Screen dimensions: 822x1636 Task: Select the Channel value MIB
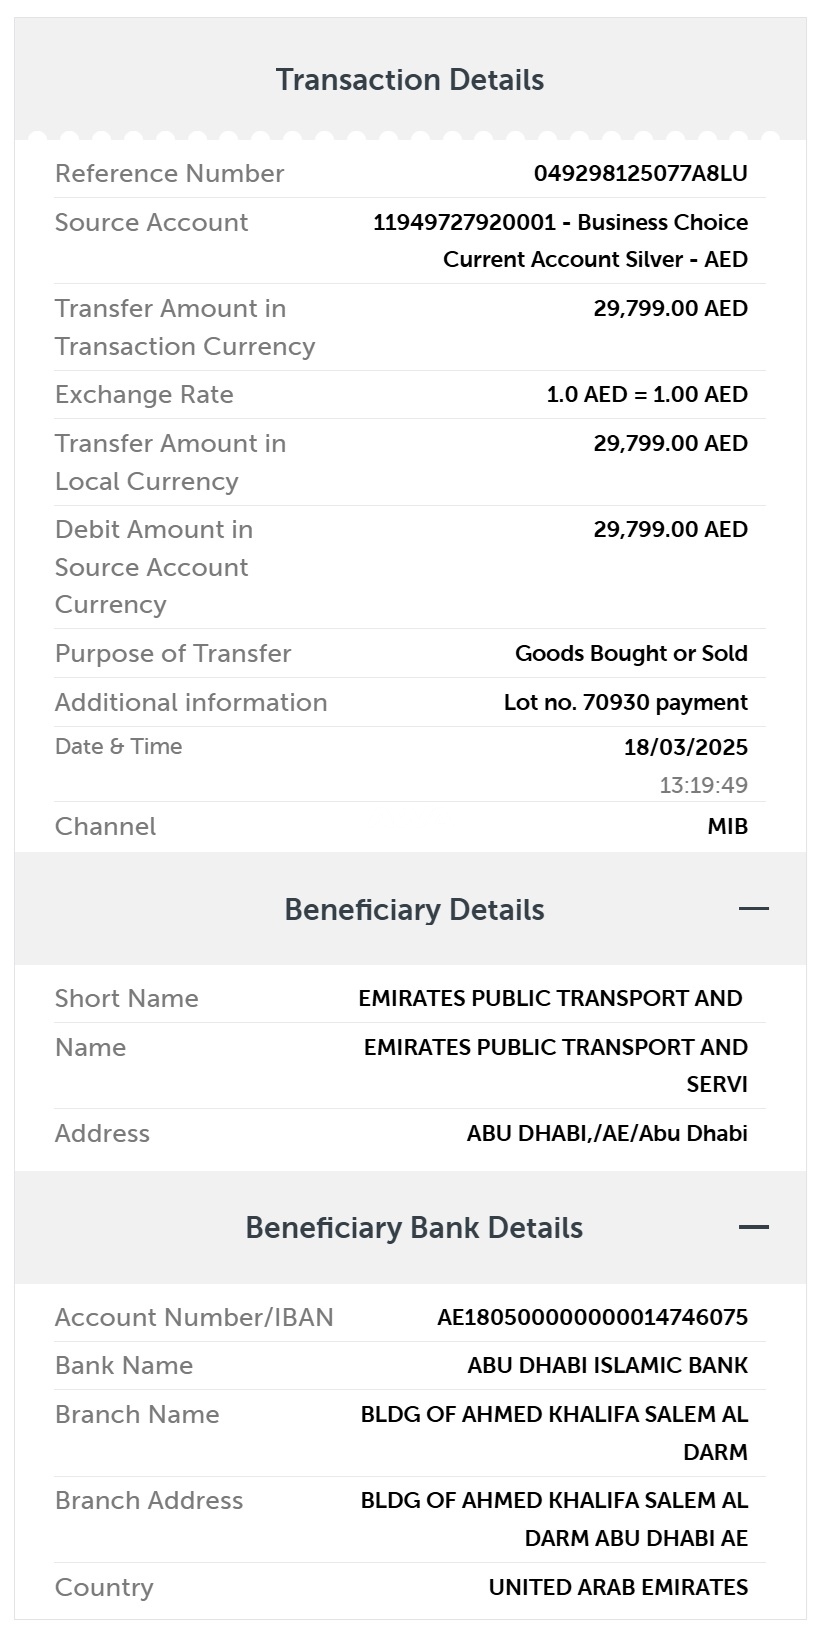pos(727,826)
